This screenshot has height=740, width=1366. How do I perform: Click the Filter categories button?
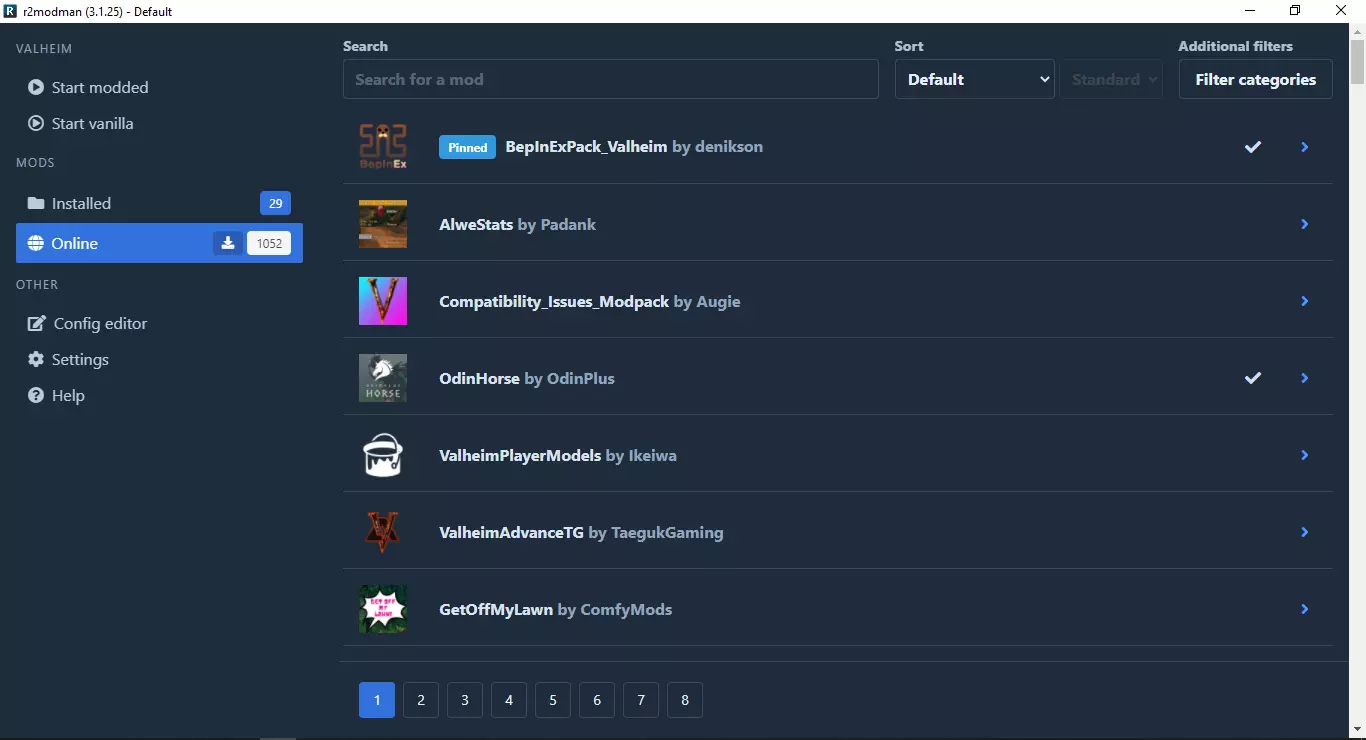[x=1256, y=79]
